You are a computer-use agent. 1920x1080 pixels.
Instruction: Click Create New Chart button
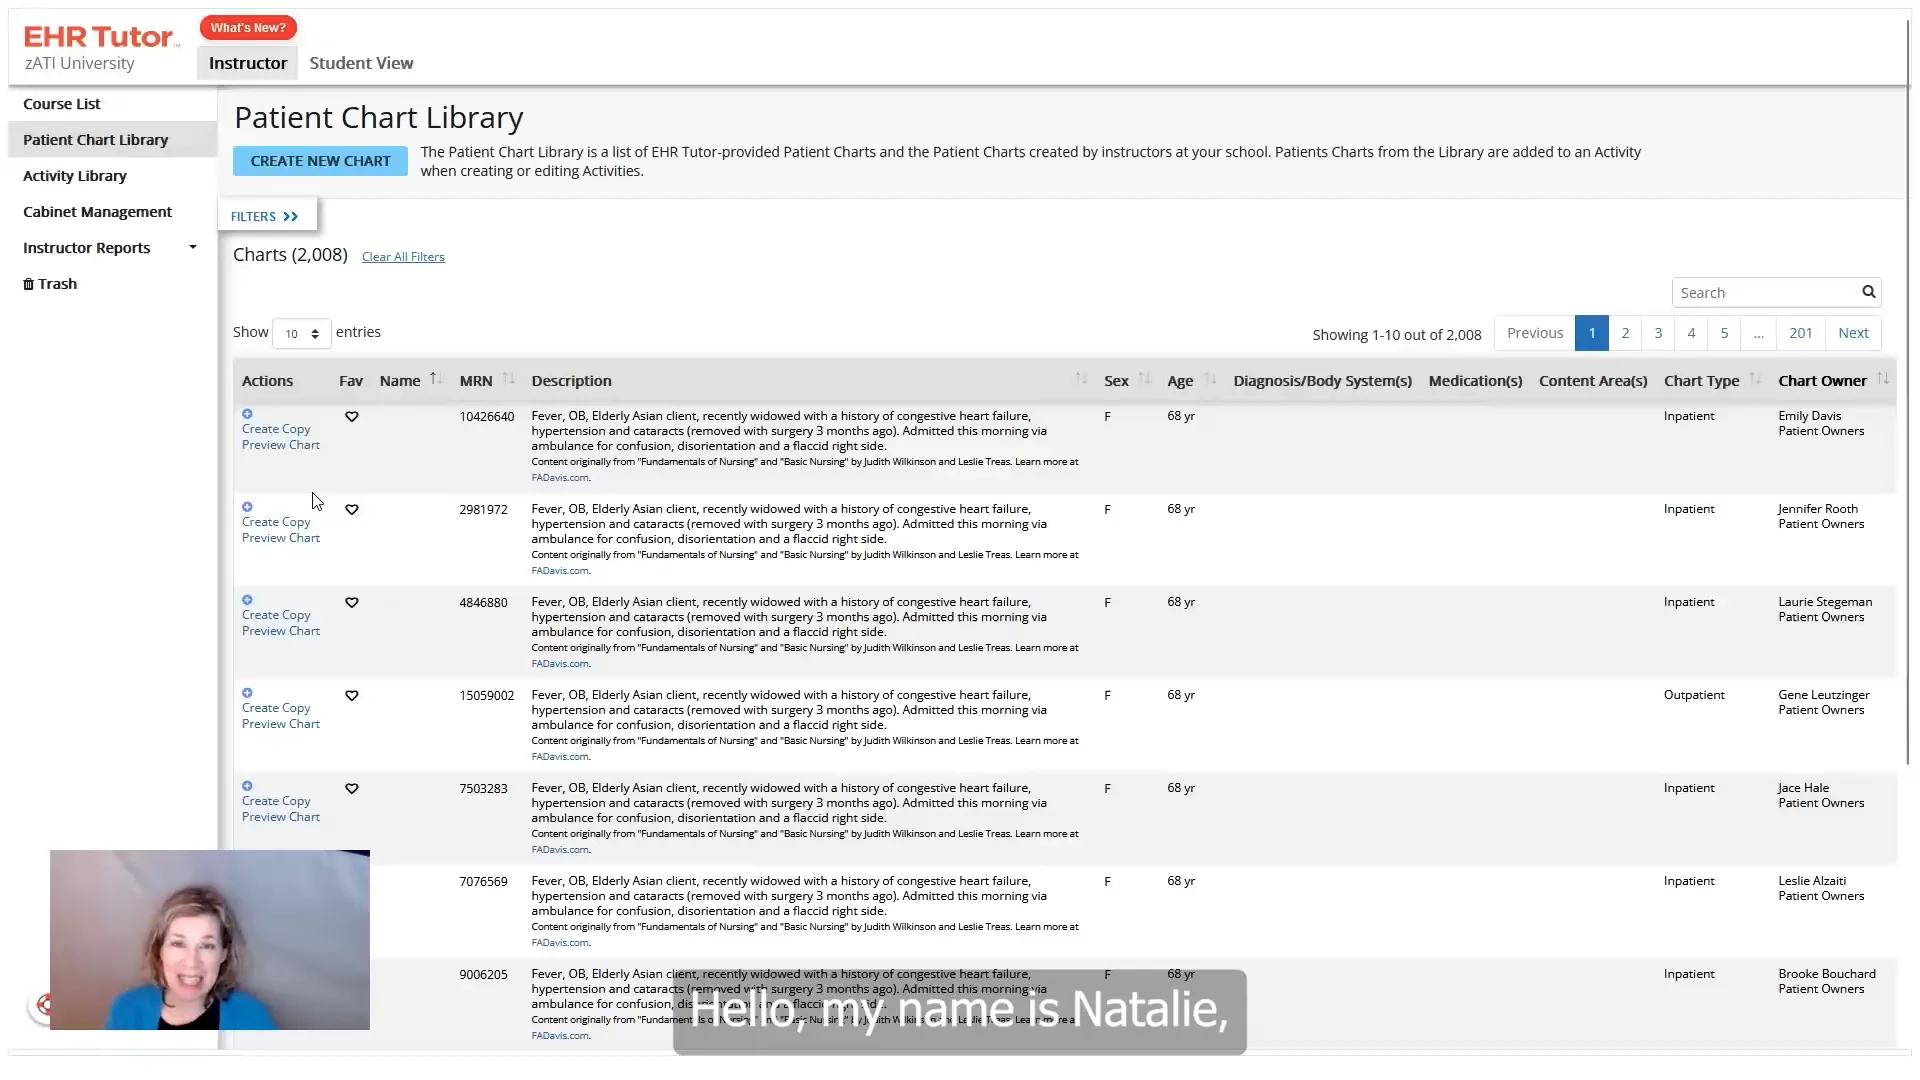320,161
